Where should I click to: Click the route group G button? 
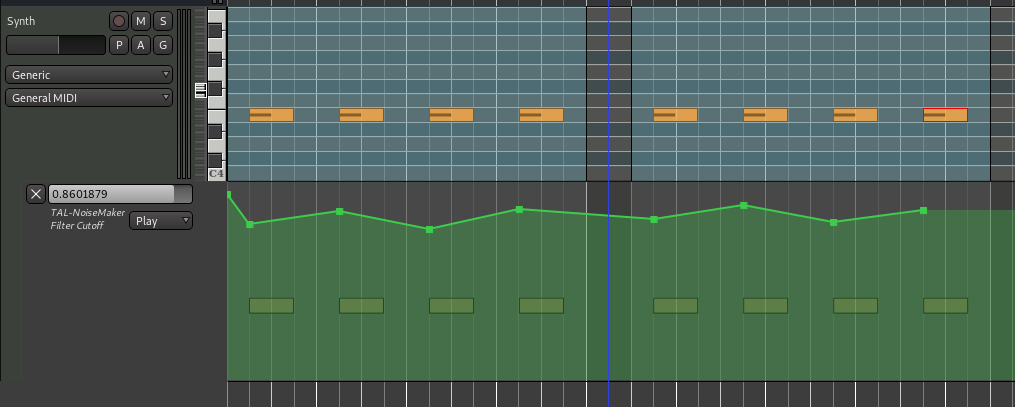(x=162, y=45)
